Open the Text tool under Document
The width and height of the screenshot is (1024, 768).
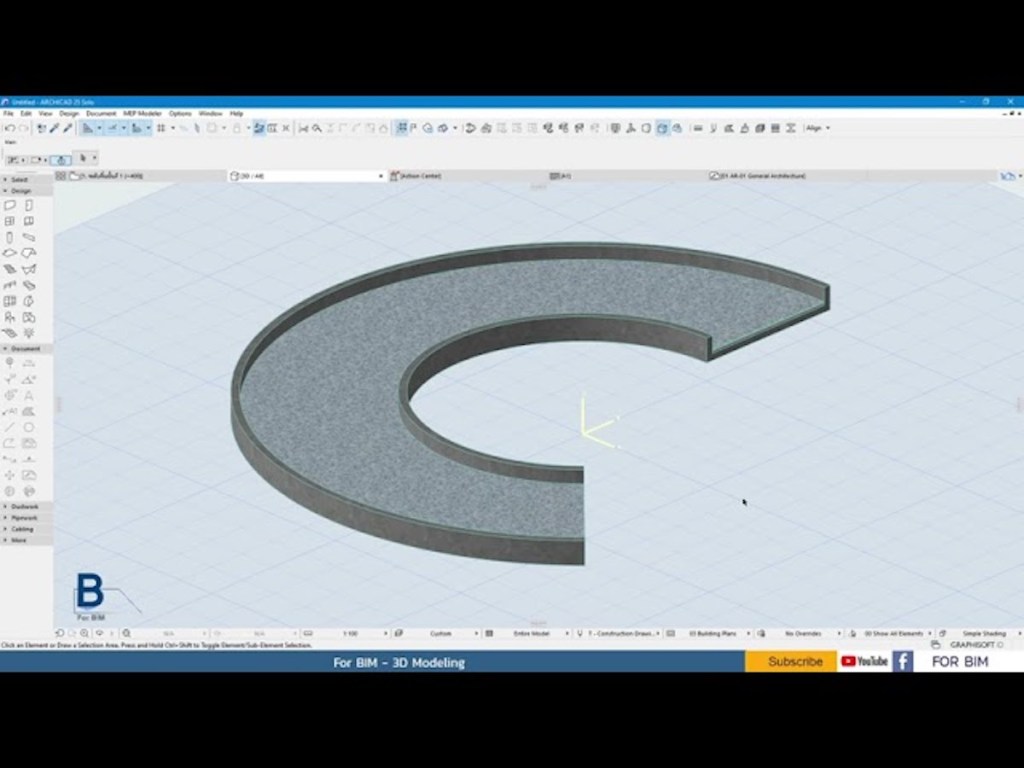click(x=27, y=397)
